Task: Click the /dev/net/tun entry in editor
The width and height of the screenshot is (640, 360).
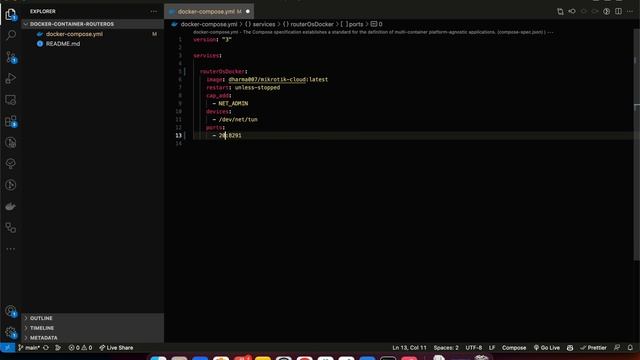Action: (238, 120)
